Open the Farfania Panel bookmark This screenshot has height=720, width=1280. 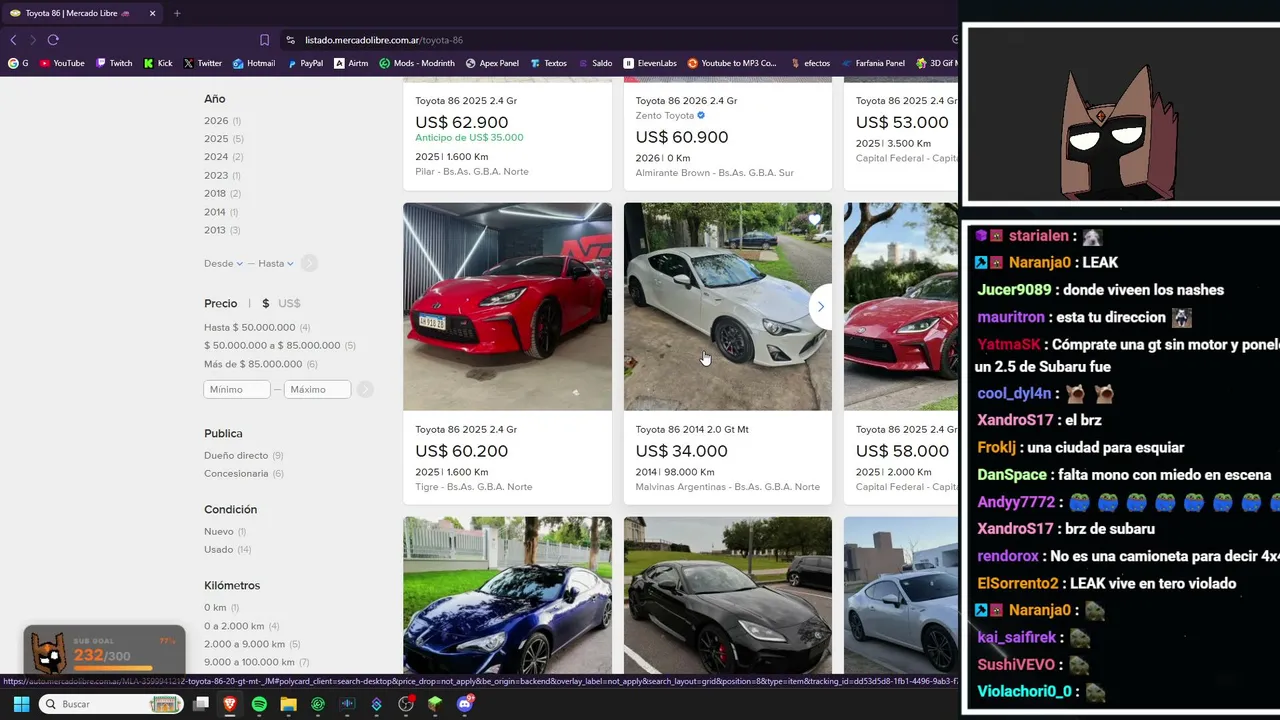click(873, 63)
